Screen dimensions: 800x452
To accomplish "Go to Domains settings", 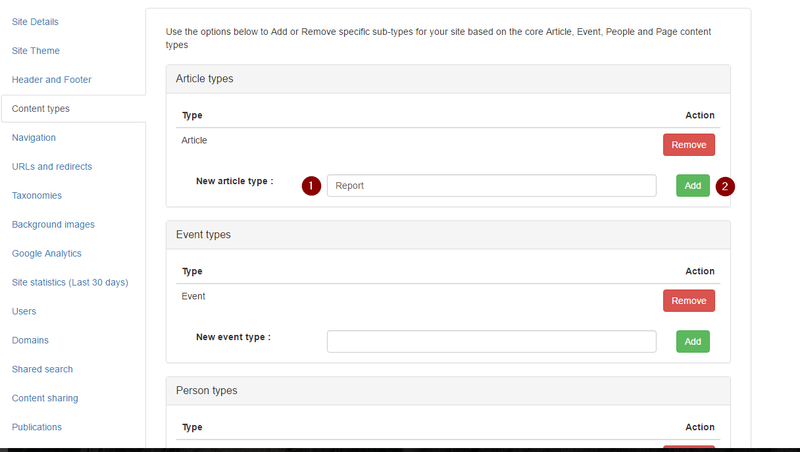I will click(30, 340).
